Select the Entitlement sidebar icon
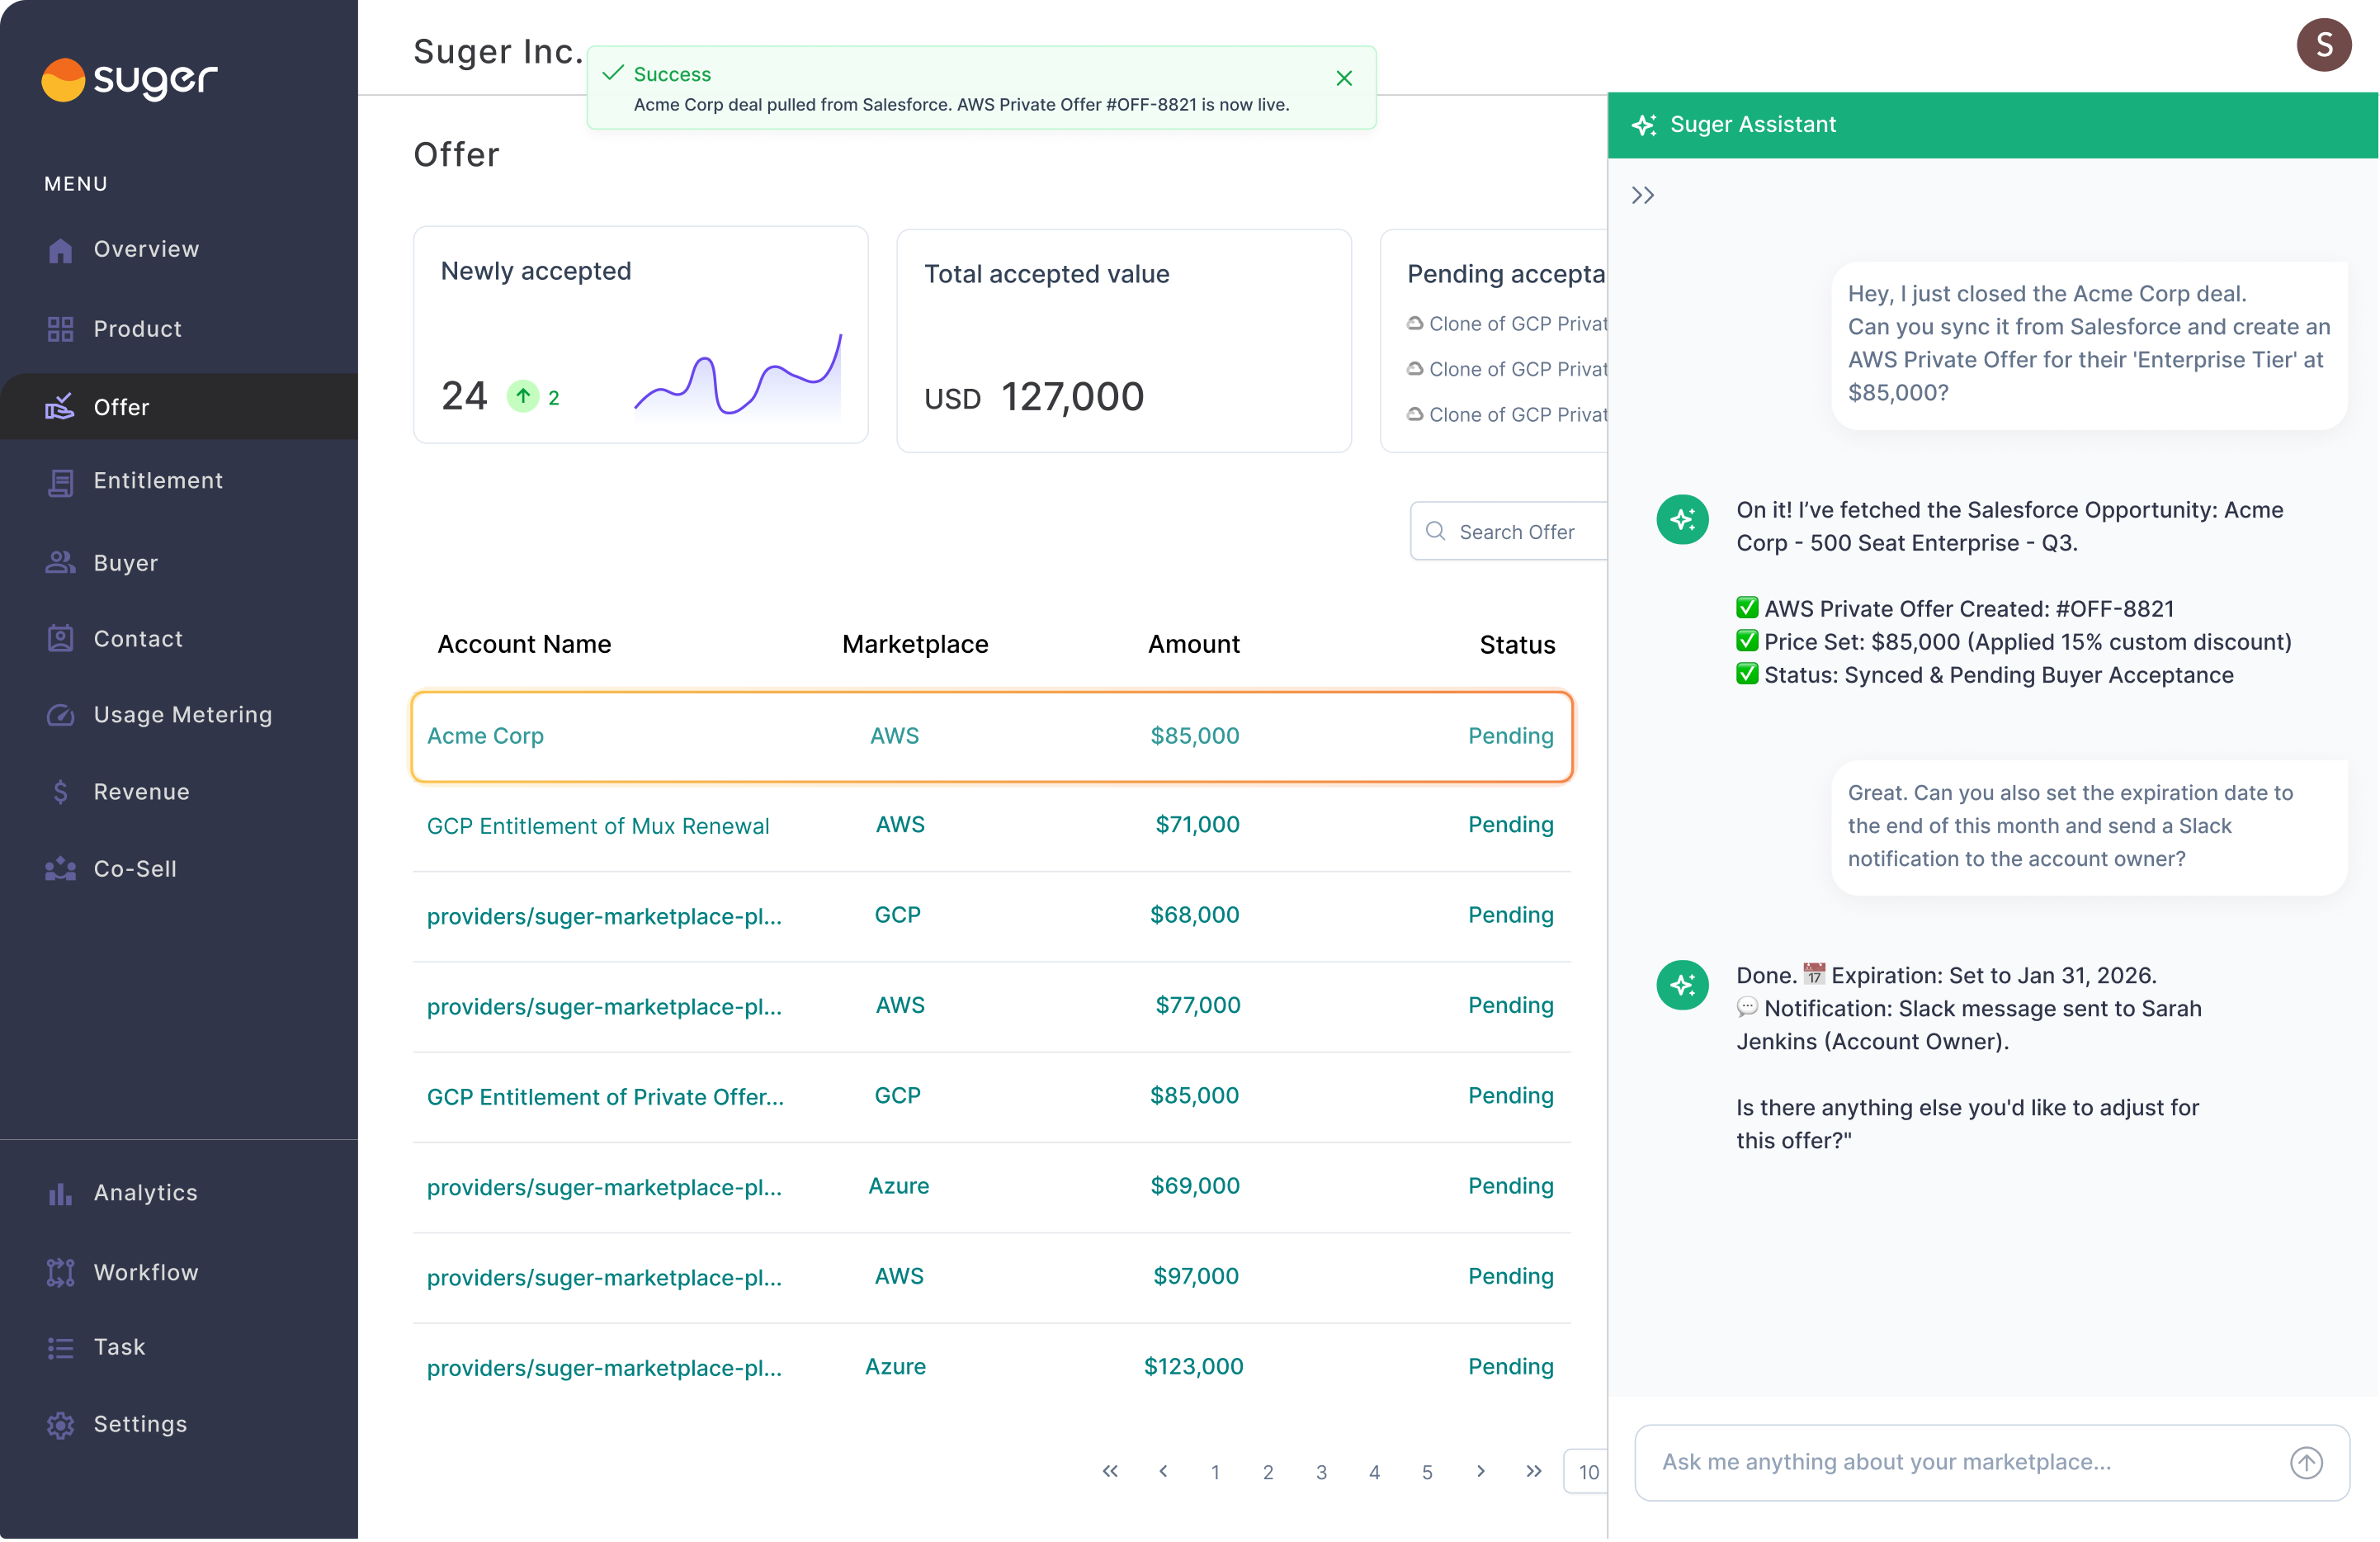The height and width of the screenshot is (1542, 2380). coord(61,481)
